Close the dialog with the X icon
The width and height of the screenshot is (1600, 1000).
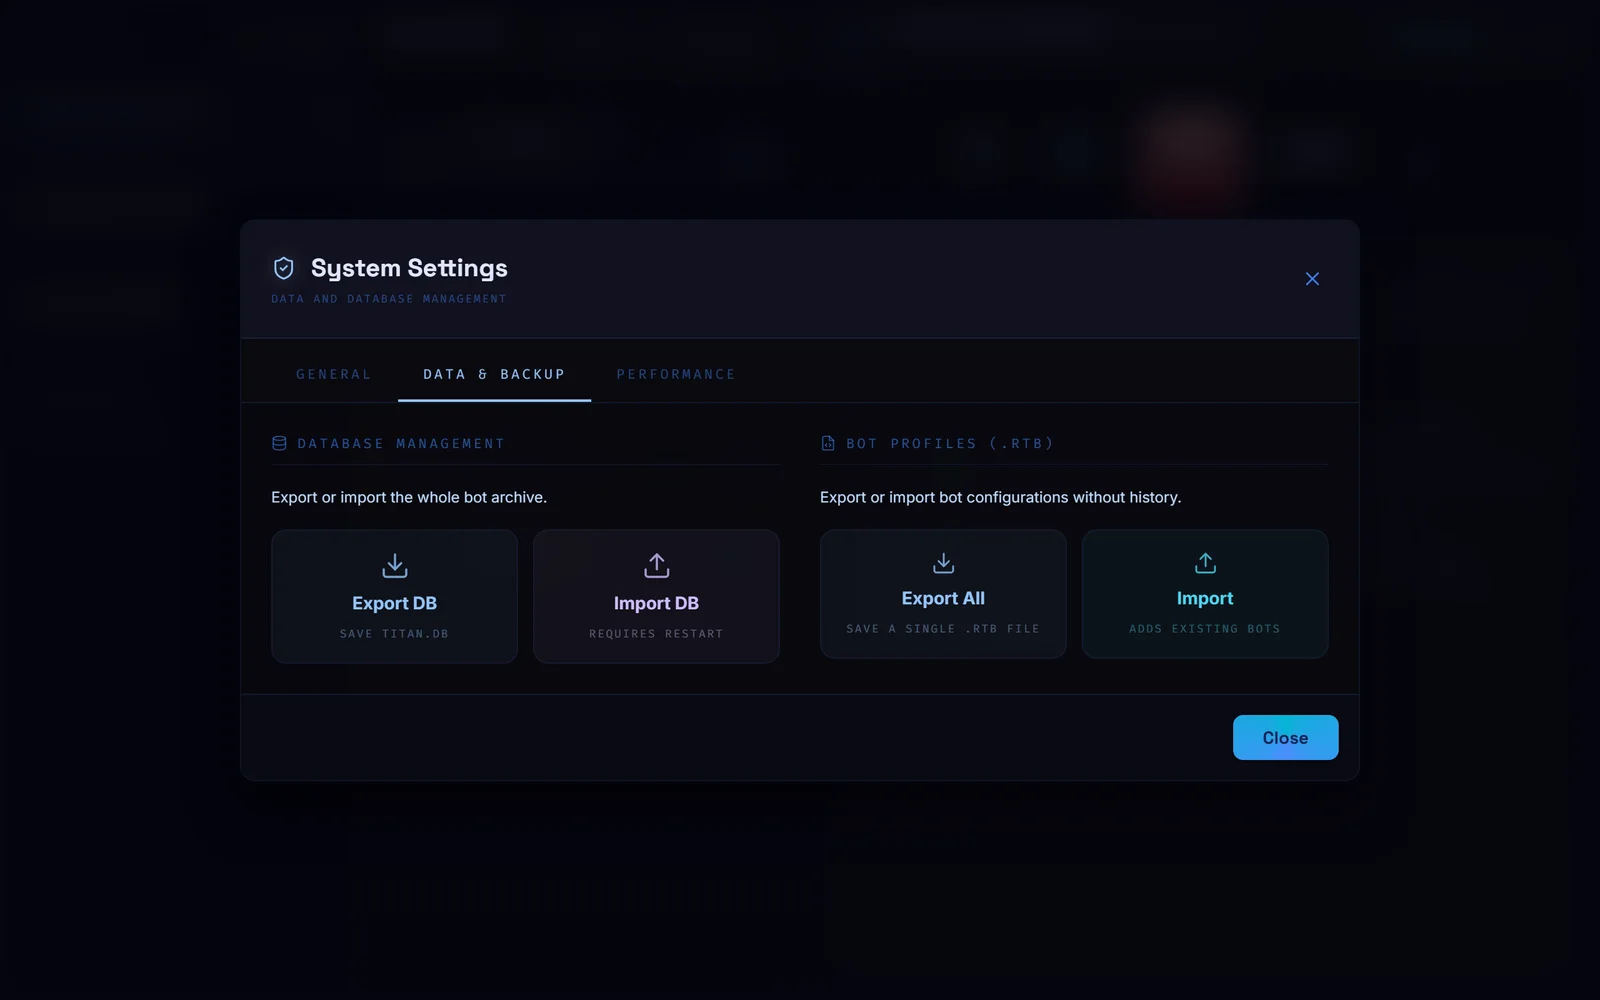pyautogui.click(x=1312, y=279)
